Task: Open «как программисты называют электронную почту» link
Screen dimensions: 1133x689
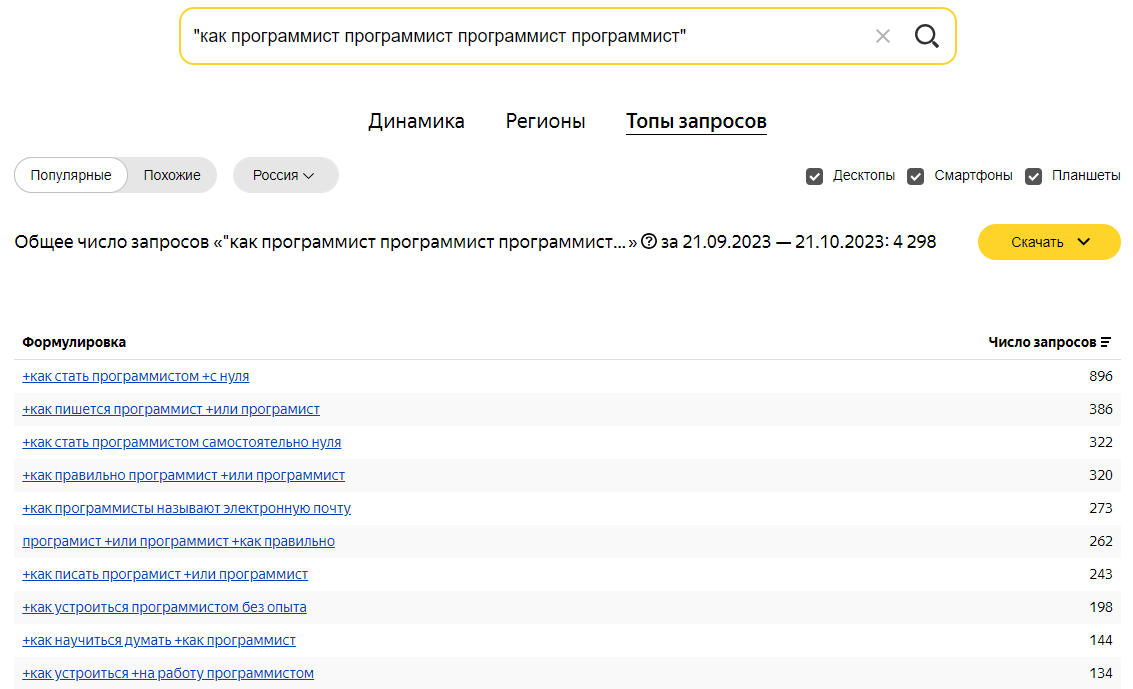Action: pyautogui.click(x=187, y=508)
